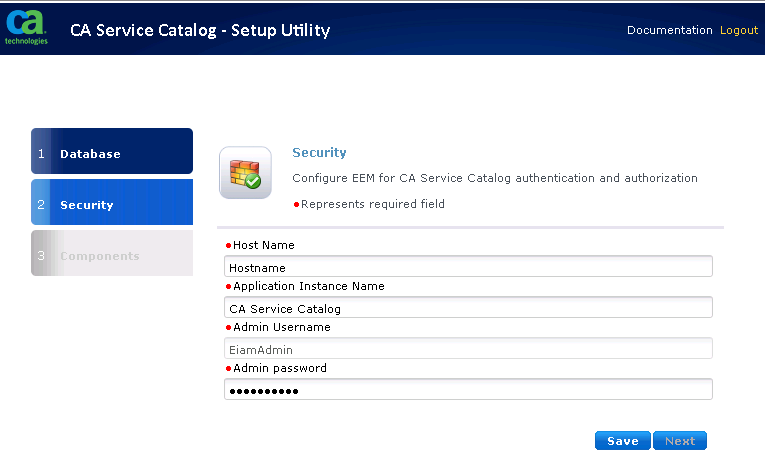Click the Logout link
Screen dimensions: 765x464
[x=739, y=30]
